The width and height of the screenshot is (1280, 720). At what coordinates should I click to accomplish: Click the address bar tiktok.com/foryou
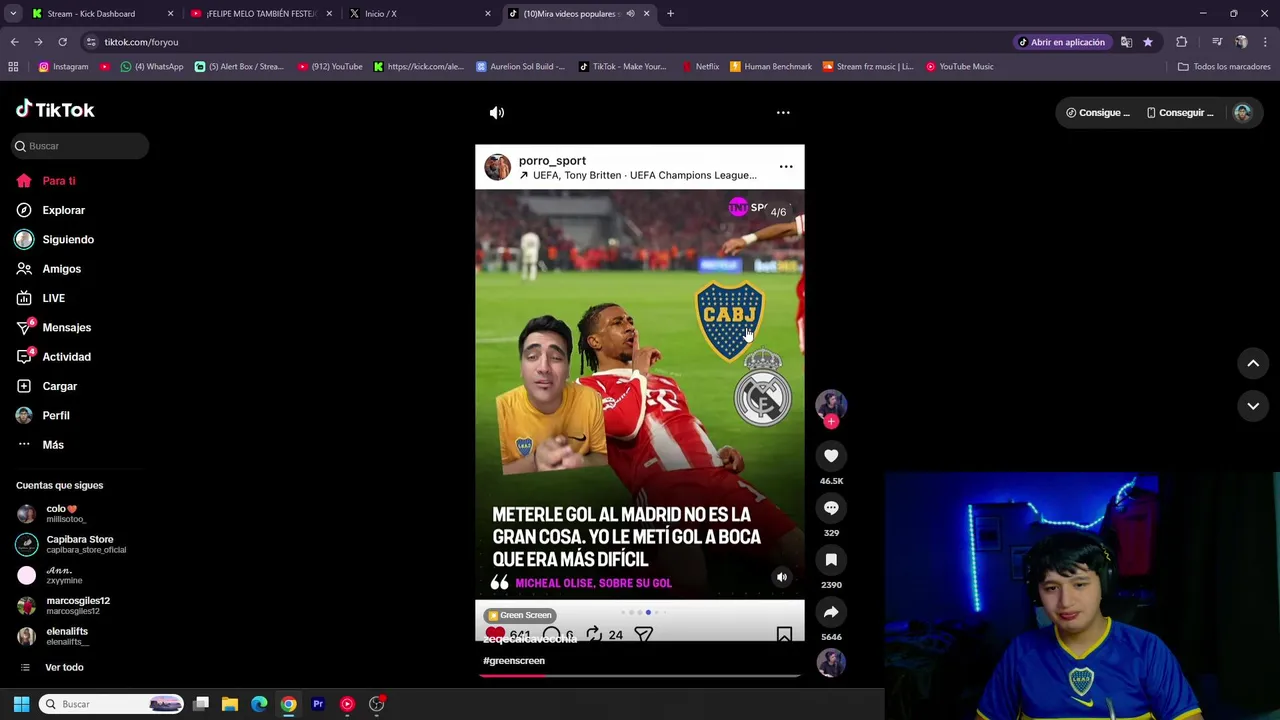pos(141,42)
